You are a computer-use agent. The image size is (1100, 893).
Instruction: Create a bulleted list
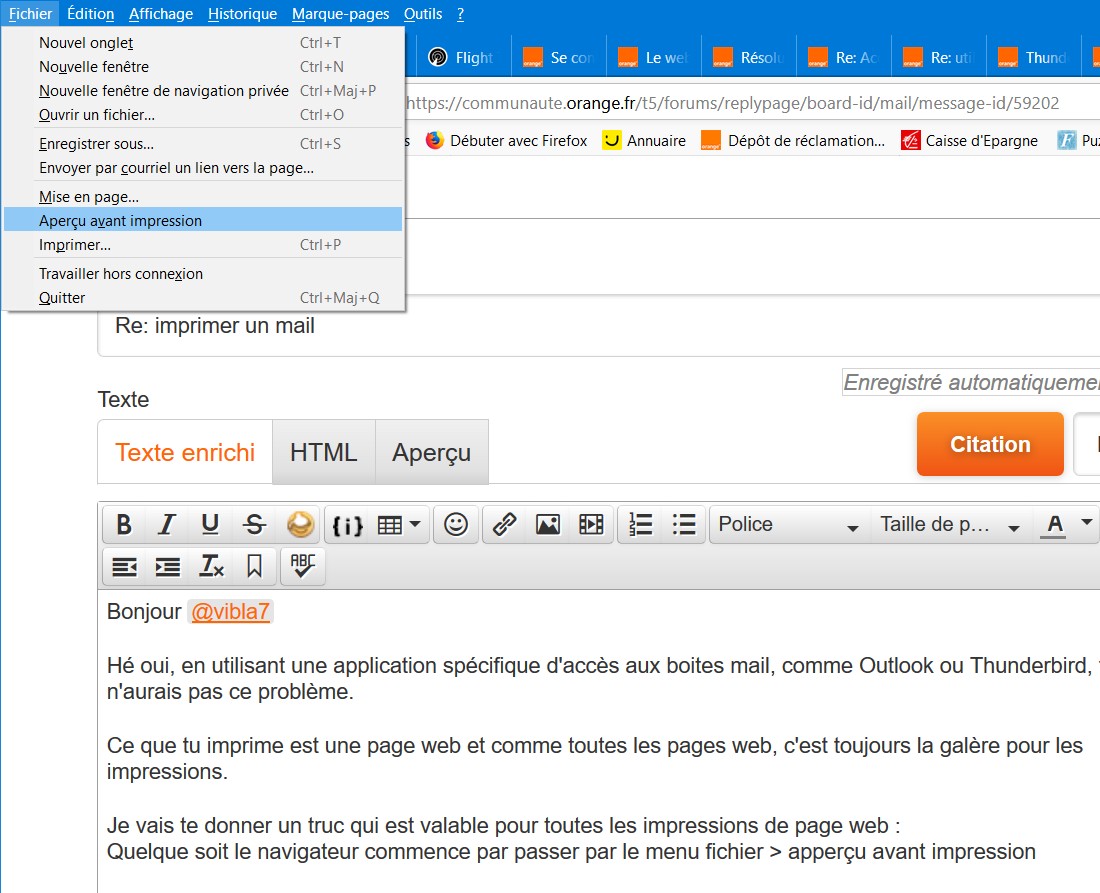click(x=683, y=525)
